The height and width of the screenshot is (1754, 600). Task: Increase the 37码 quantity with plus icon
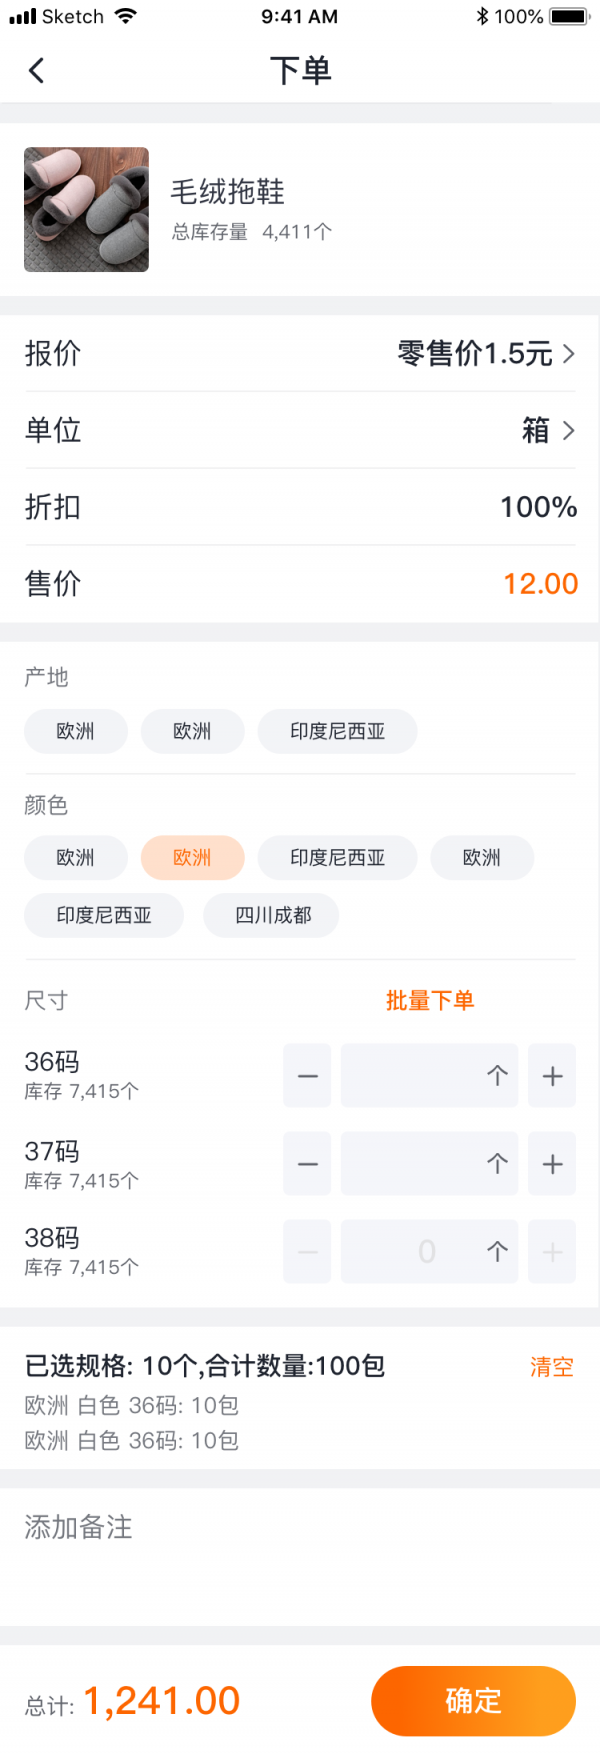click(x=551, y=1163)
